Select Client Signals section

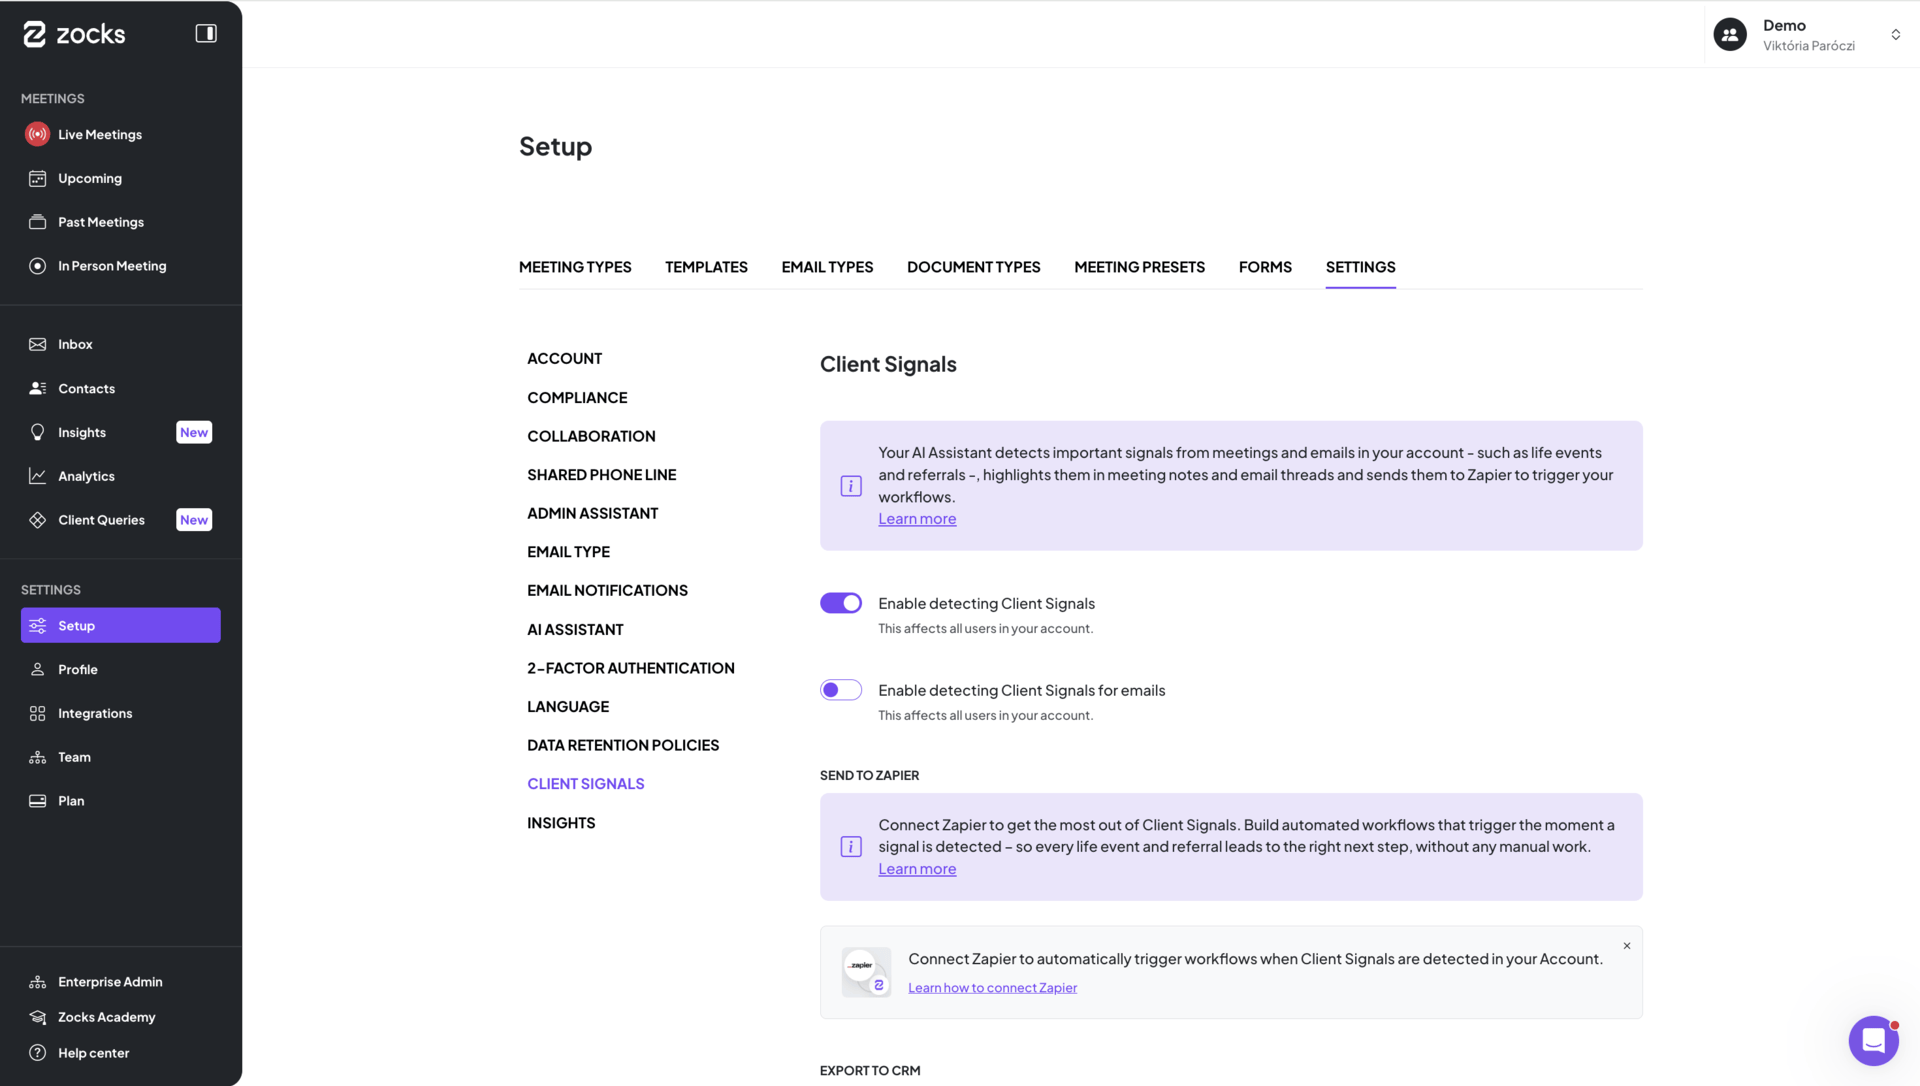pos(585,784)
